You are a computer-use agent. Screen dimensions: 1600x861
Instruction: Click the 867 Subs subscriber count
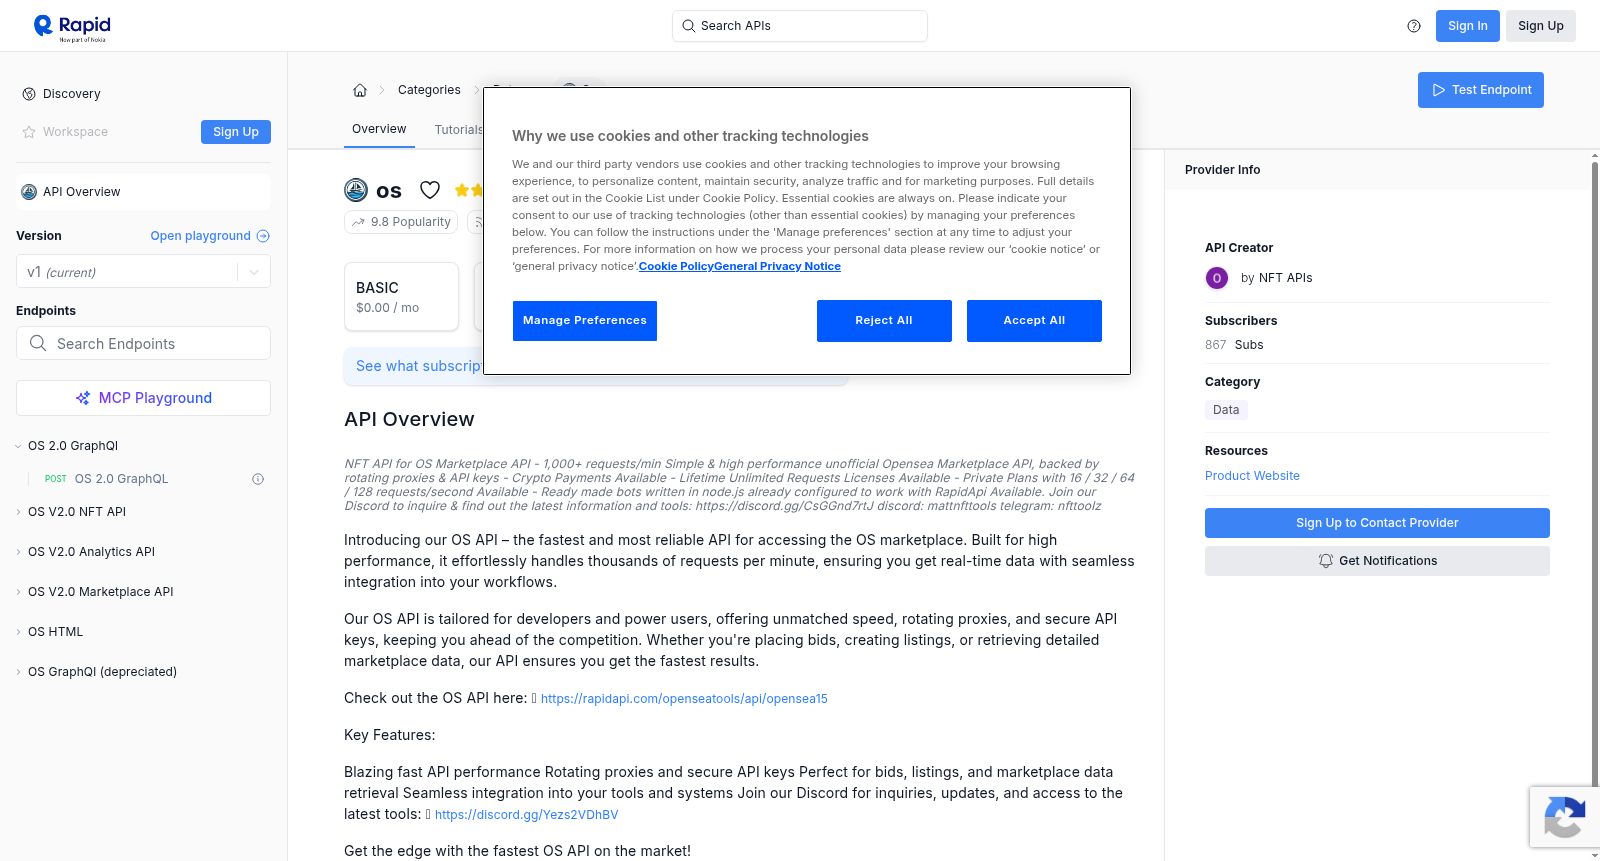pyautogui.click(x=1234, y=345)
